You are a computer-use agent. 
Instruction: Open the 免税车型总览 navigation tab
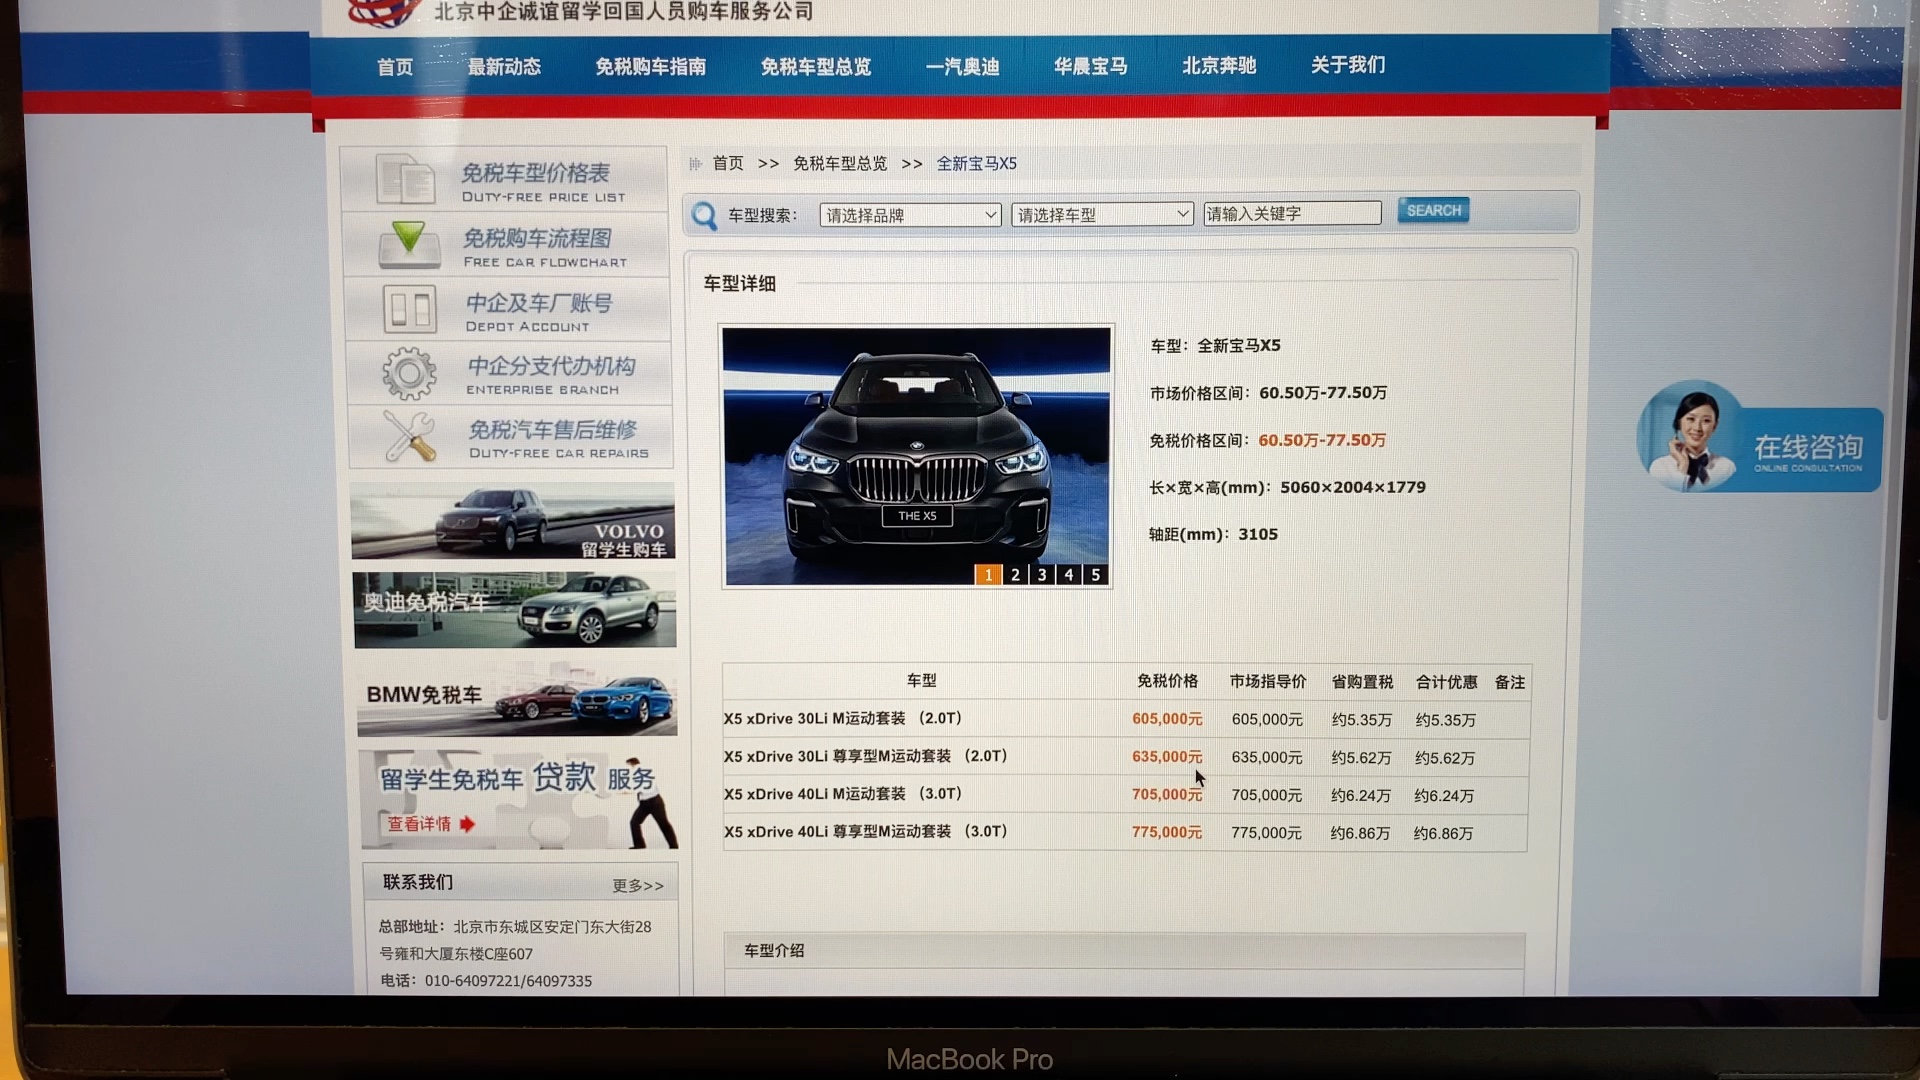(x=815, y=66)
